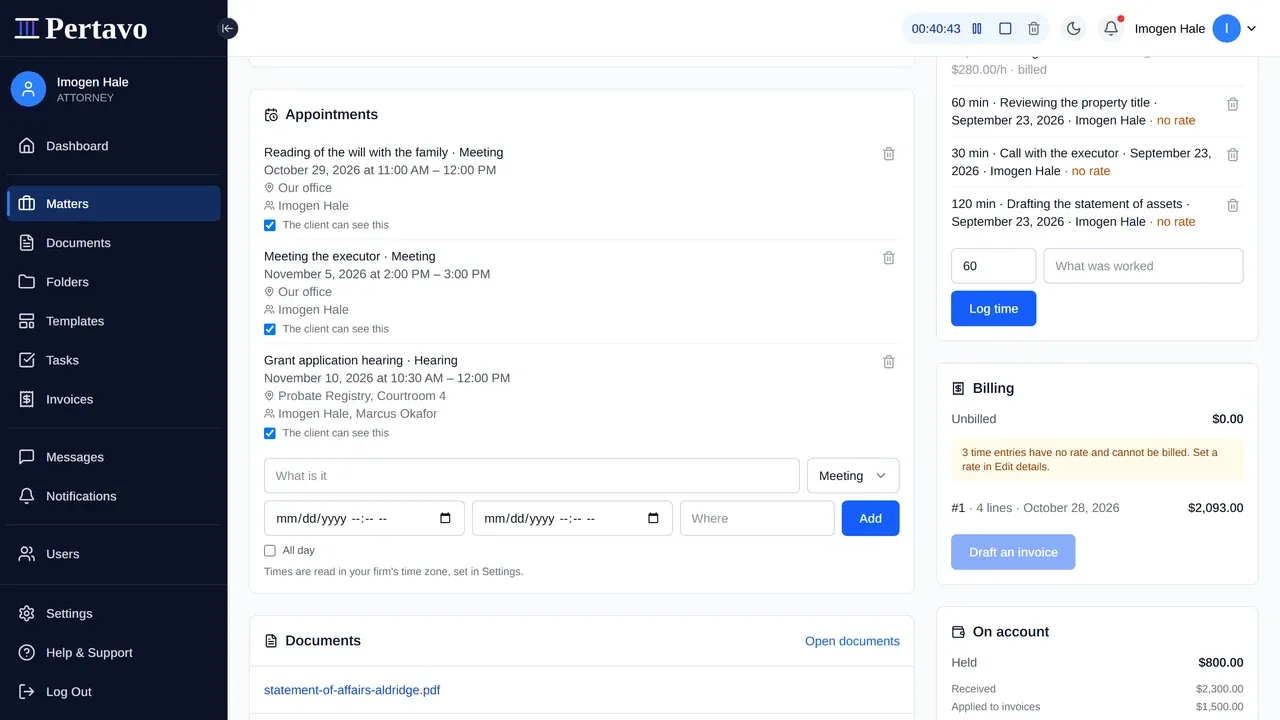Click the Log time button
The image size is (1280, 720).
pos(993,309)
